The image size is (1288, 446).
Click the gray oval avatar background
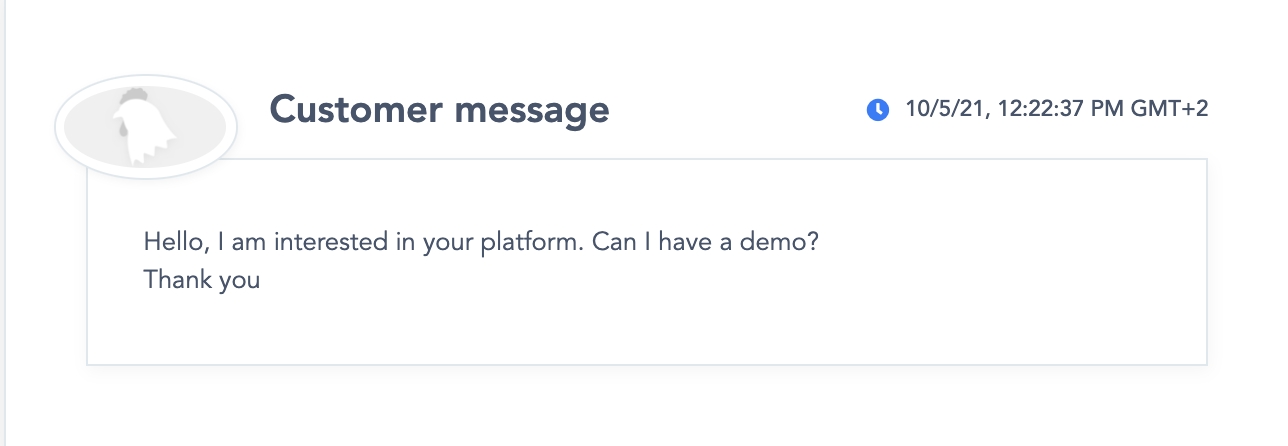click(x=145, y=127)
